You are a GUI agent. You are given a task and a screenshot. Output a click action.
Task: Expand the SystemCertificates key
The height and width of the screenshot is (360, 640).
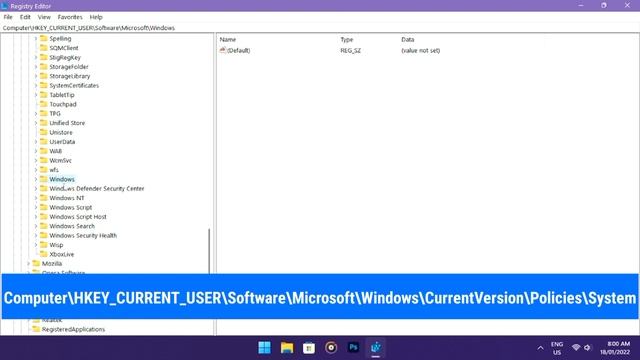[x=36, y=85]
